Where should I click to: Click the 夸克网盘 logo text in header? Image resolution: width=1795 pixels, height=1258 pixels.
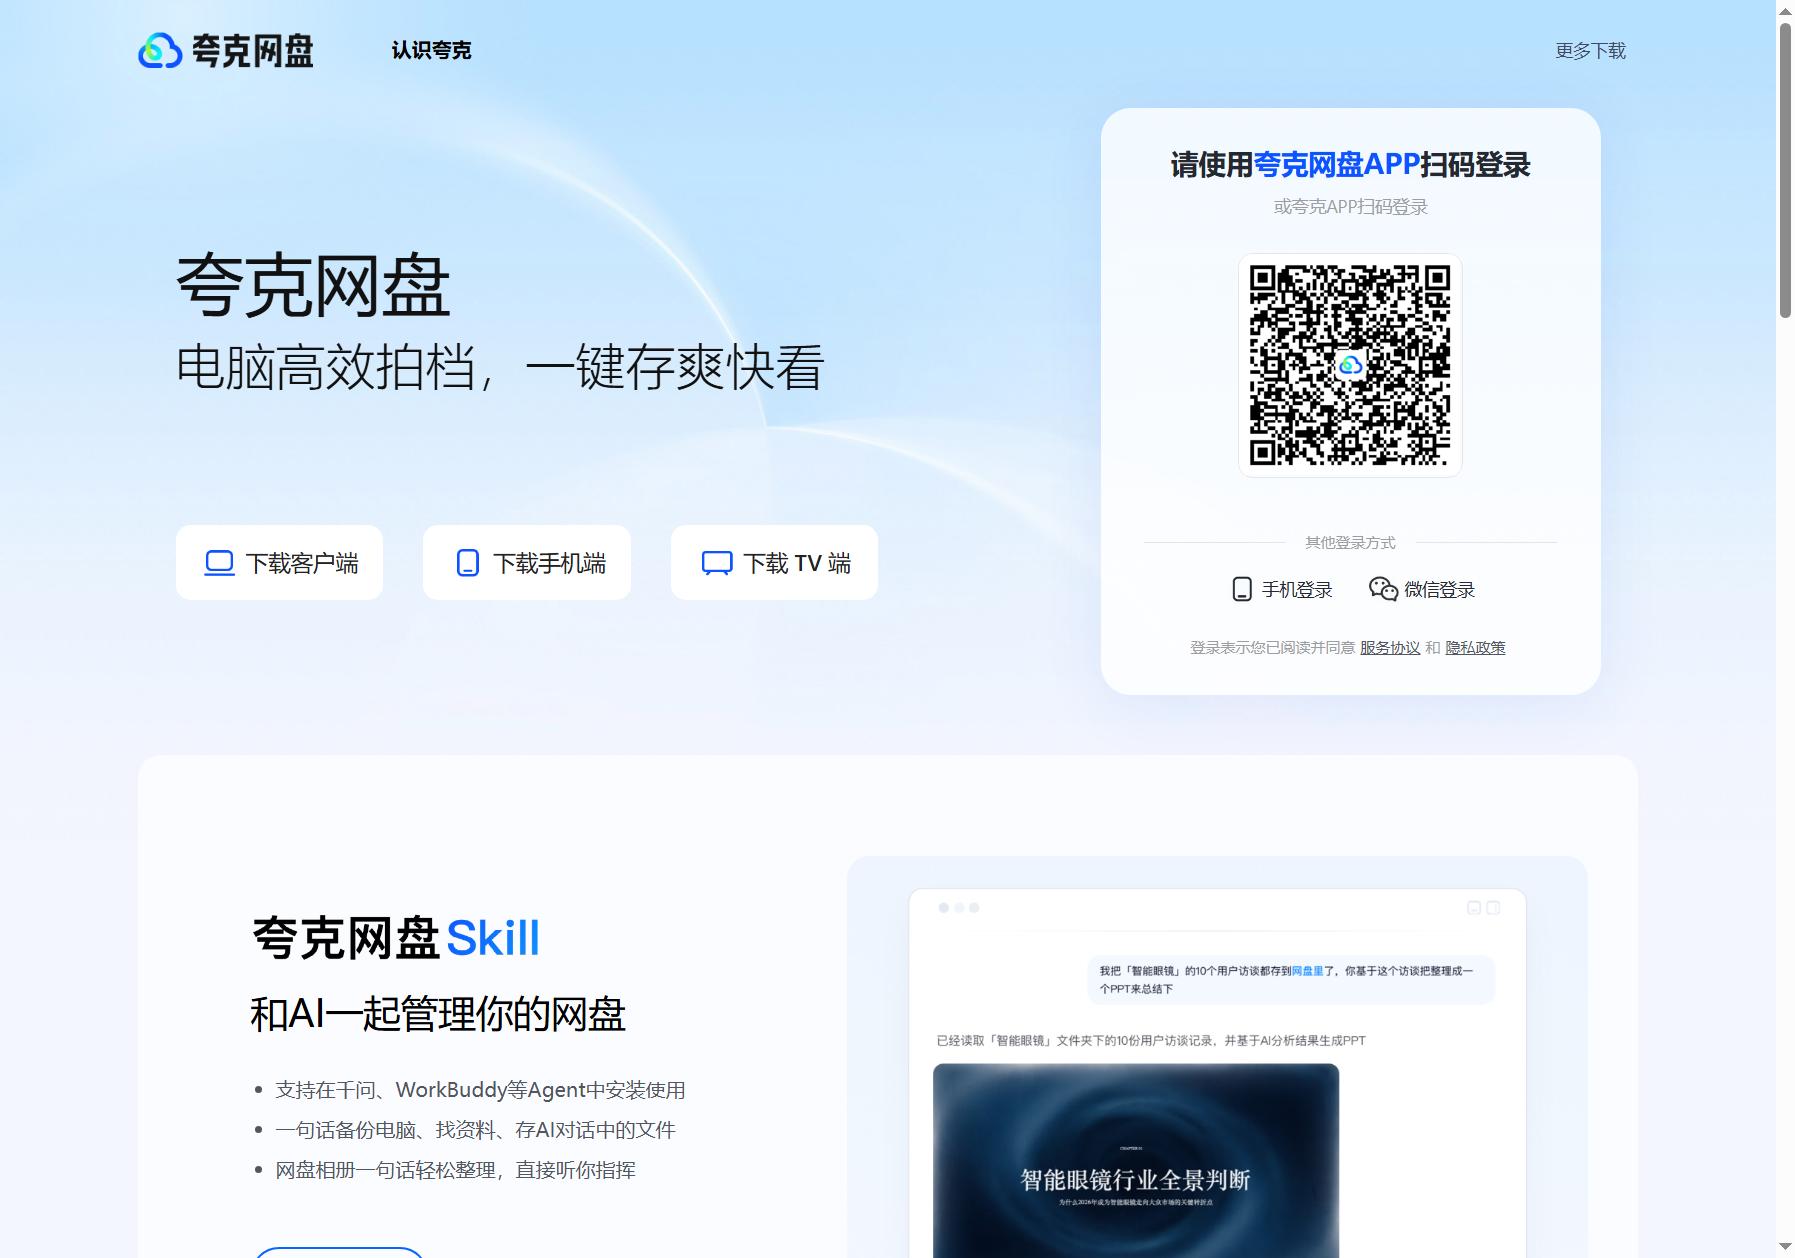[x=252, y=50]
